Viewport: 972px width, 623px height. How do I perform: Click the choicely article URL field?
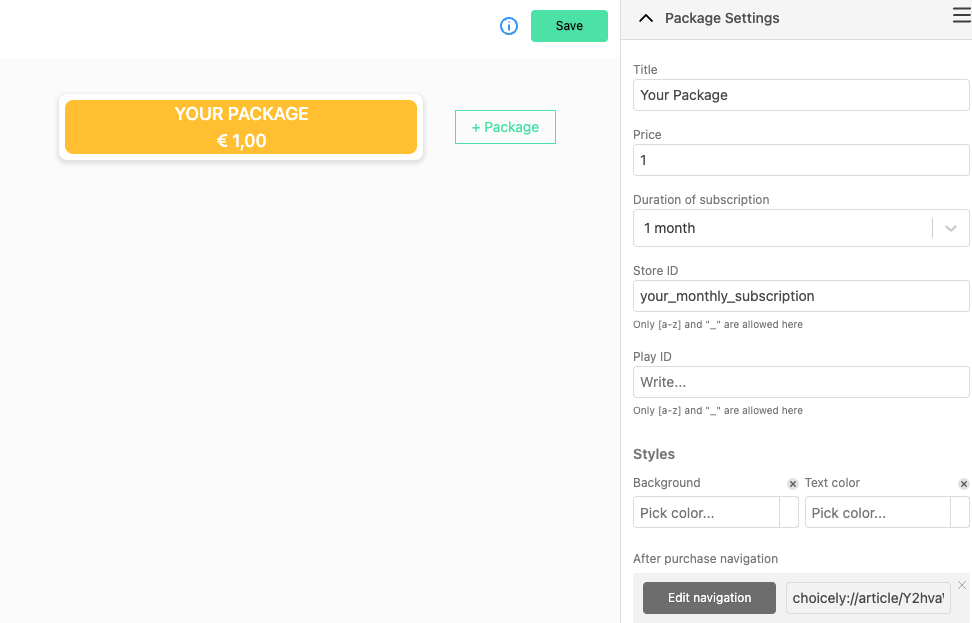[867, 598]
